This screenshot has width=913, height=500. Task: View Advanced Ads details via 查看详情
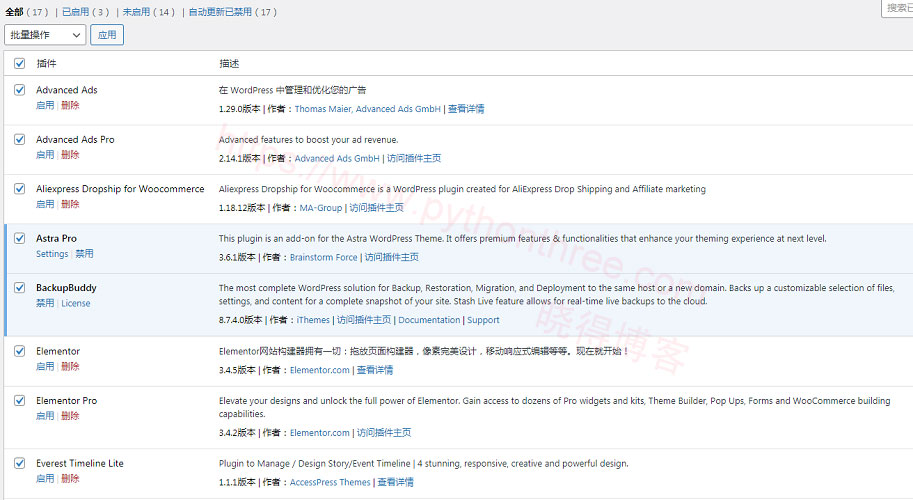(x=466, y=109)
